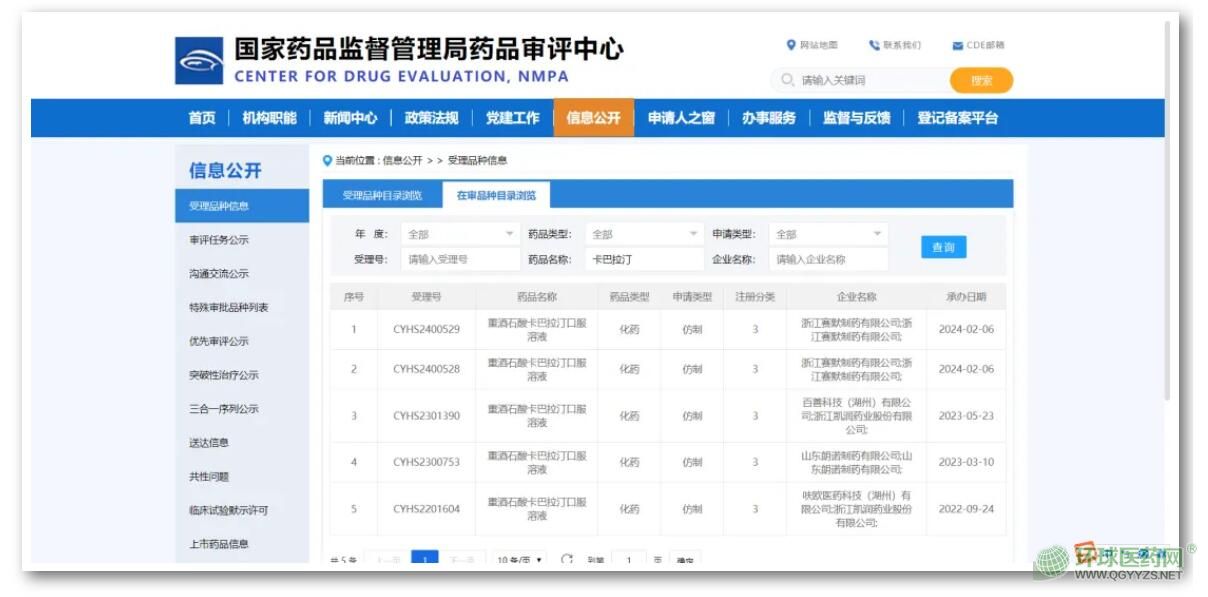Expand the 年度 year dropdown
This screenshot has height=597, width=1208.
pyautogui.click(x=460, y=234)
